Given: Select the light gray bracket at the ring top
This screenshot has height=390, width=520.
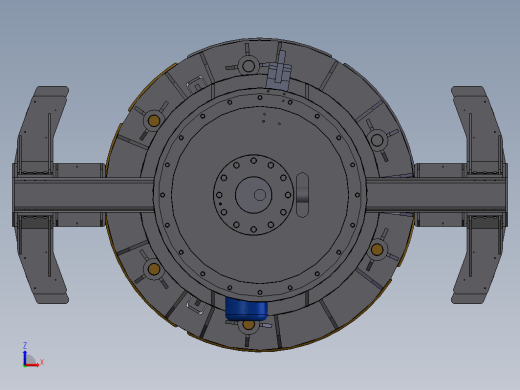Looking at the screenshot, I should tap(280, 72).
